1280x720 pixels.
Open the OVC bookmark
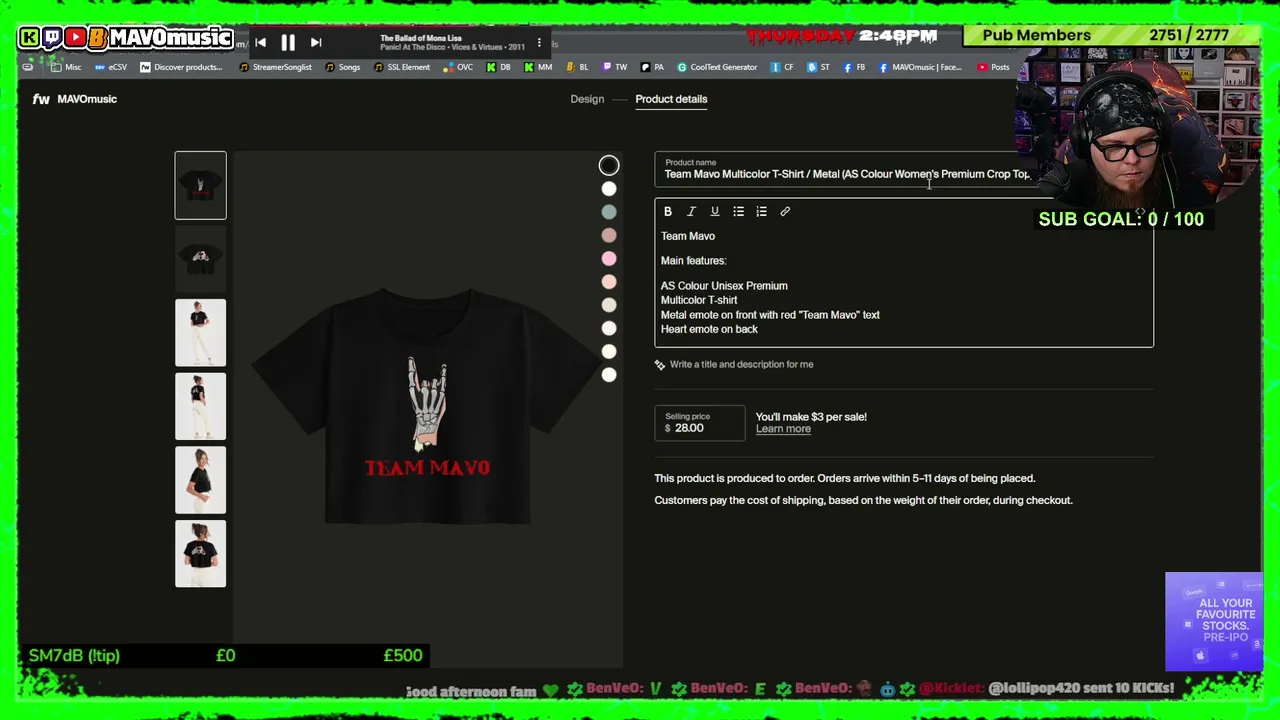point(458,67)
